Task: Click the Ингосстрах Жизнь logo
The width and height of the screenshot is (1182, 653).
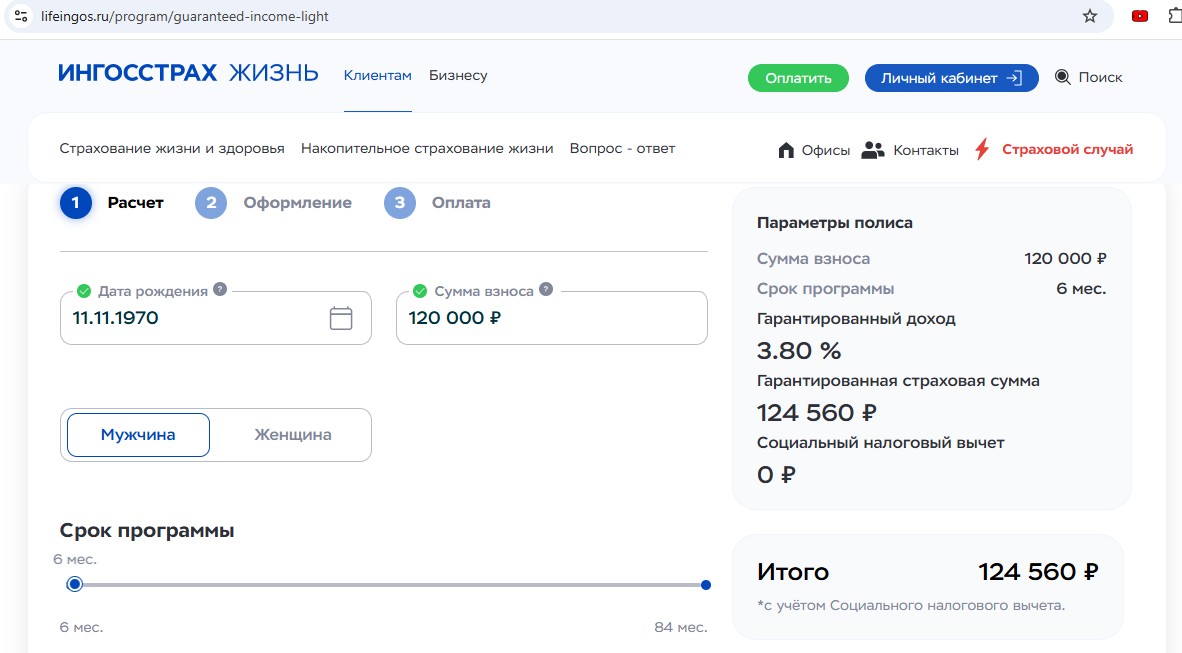Action: (x=188, y=73)
